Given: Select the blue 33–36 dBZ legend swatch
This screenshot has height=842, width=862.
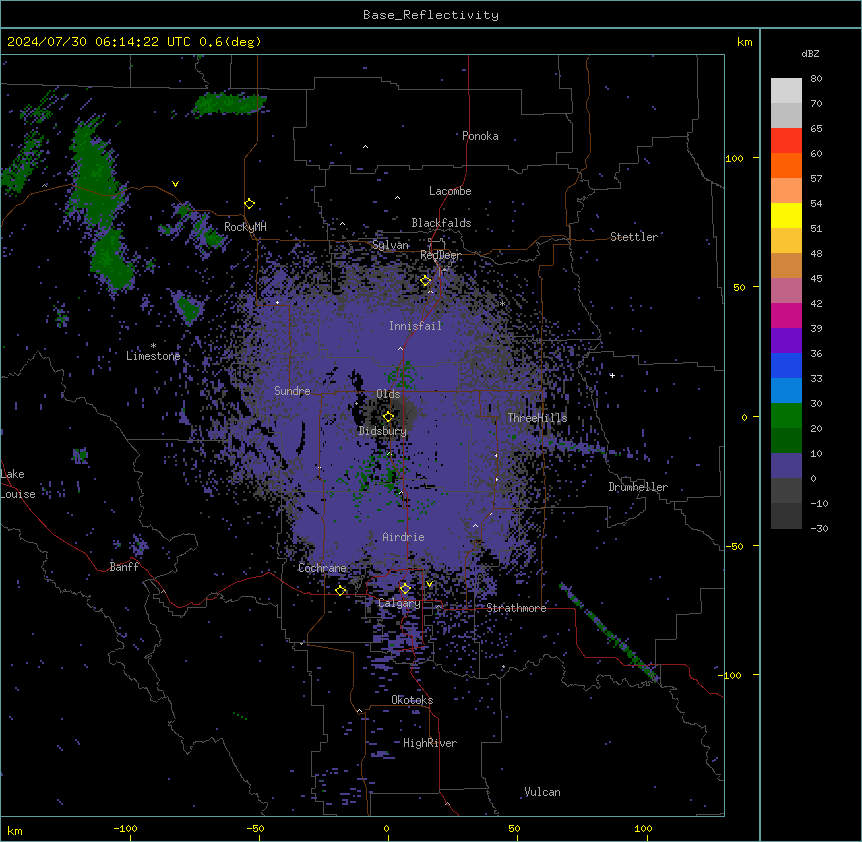Looking at the screenshot, I should 786,365.
